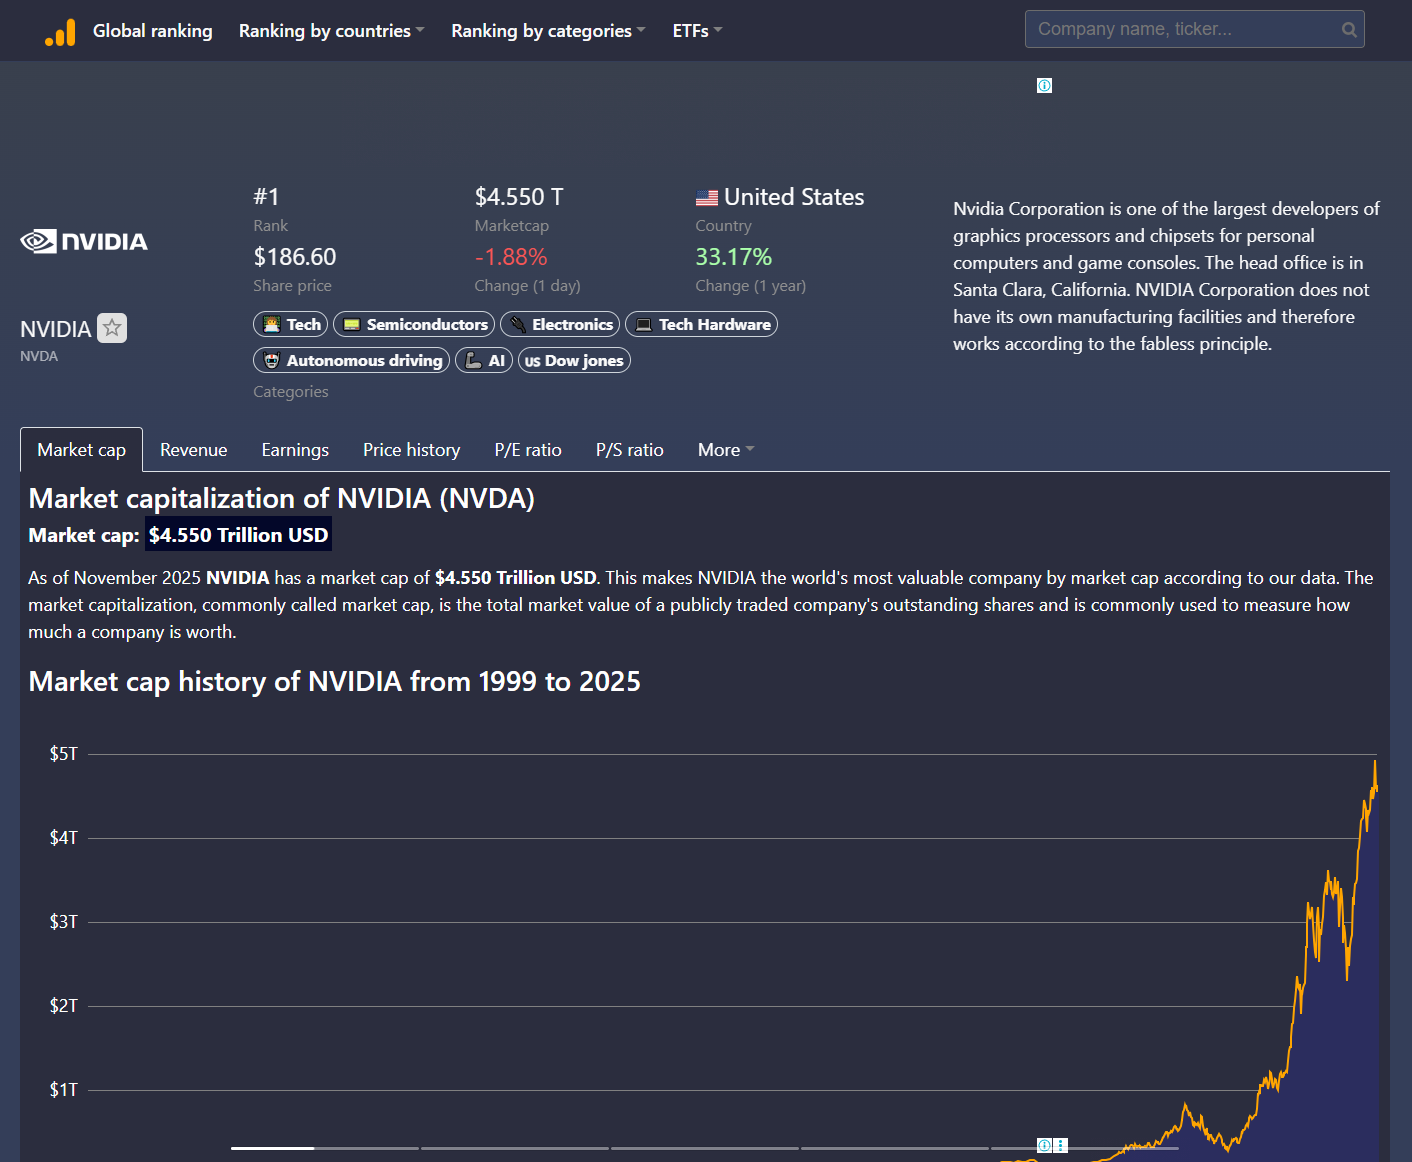Open the ETFs dropdown menu
Screen dimensions: 1412x1162
[696, 31]
